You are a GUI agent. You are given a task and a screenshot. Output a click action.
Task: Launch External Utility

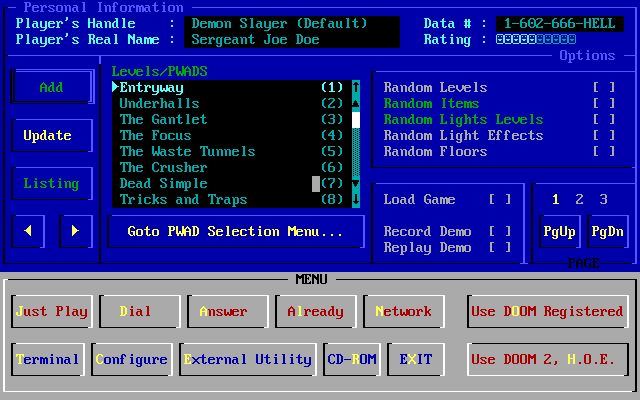click(x=248, y=359)
